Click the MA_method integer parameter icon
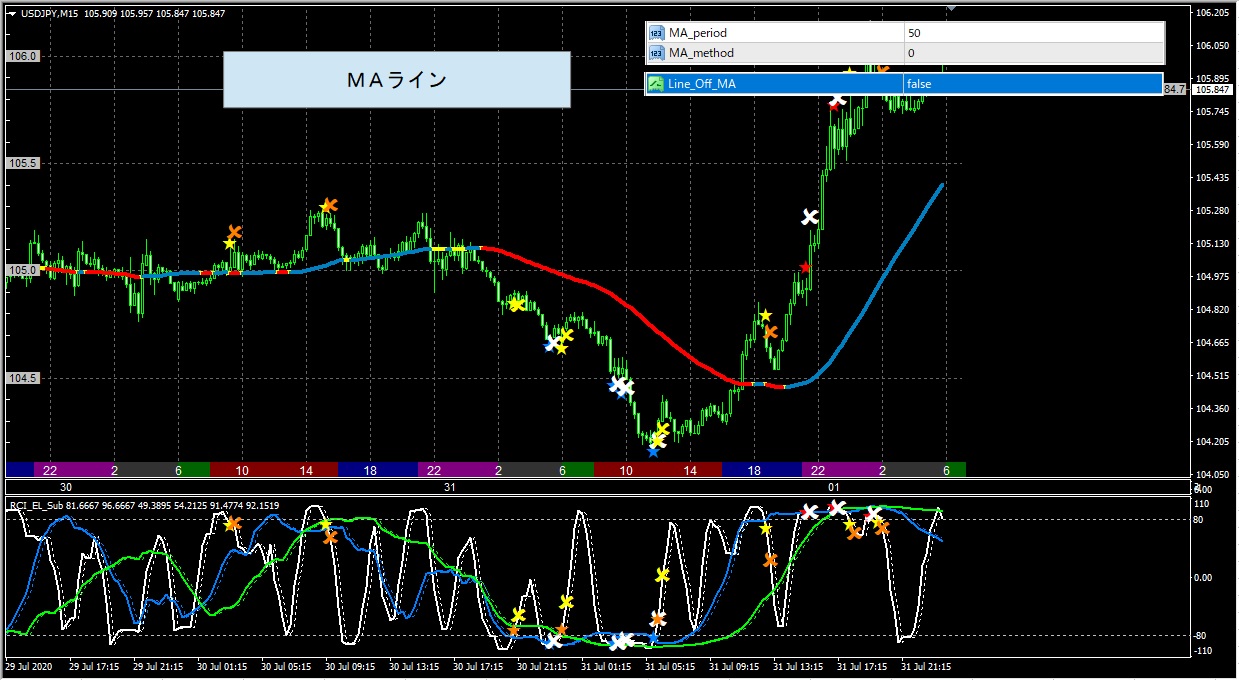The width and height of the screenshot is (1239, 680). point(656,53)
